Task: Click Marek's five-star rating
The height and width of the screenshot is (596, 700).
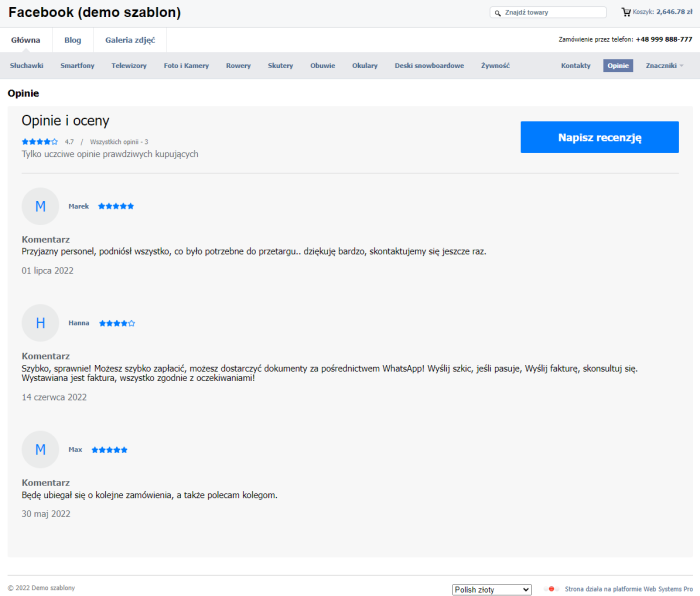Action: 116,206
